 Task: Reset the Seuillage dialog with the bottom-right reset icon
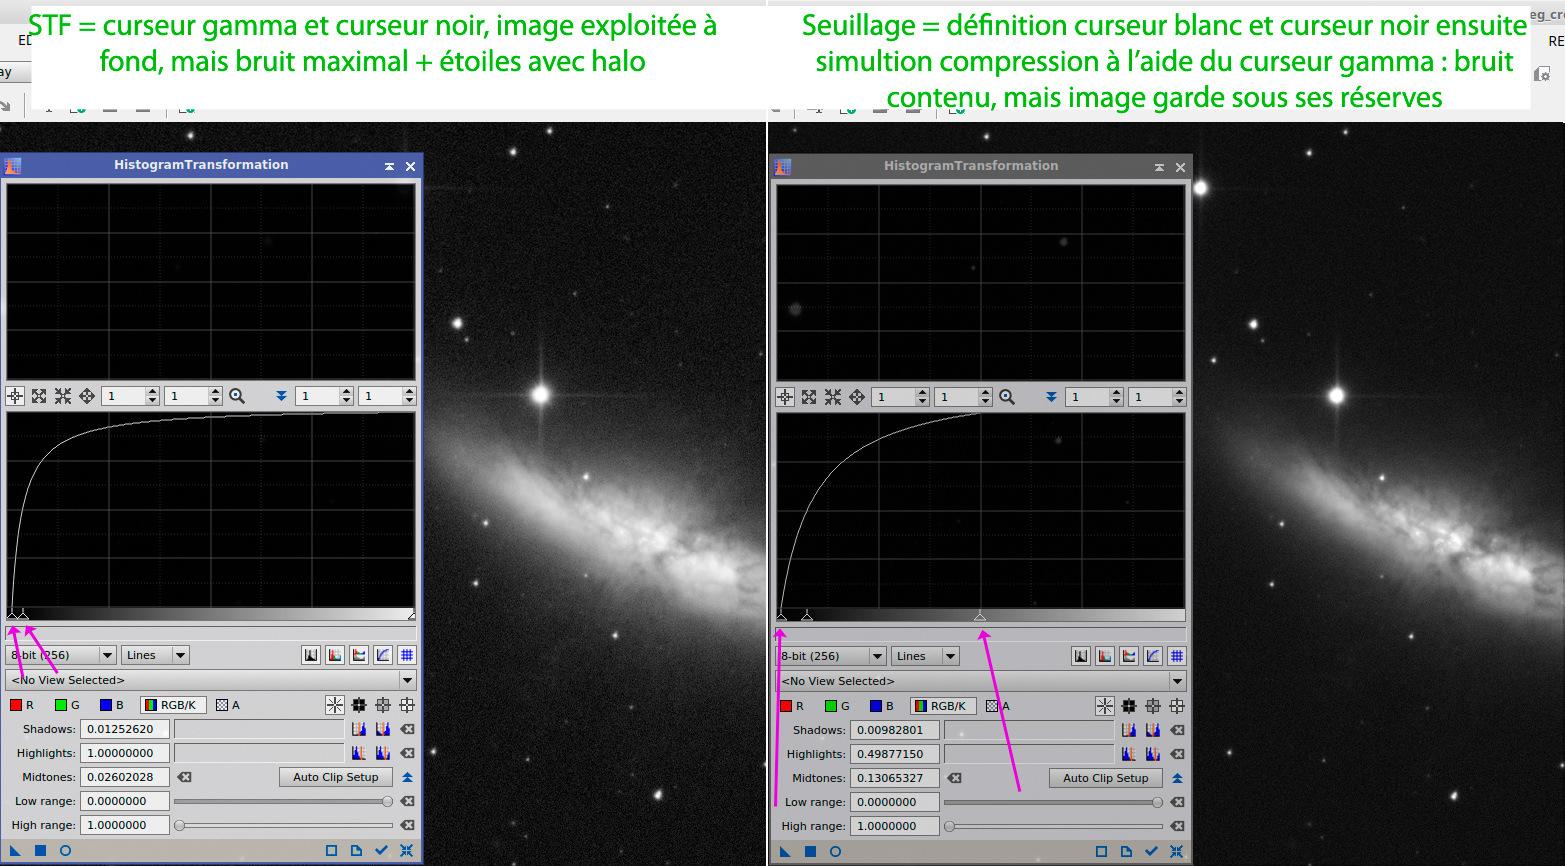coord(1176,852)
